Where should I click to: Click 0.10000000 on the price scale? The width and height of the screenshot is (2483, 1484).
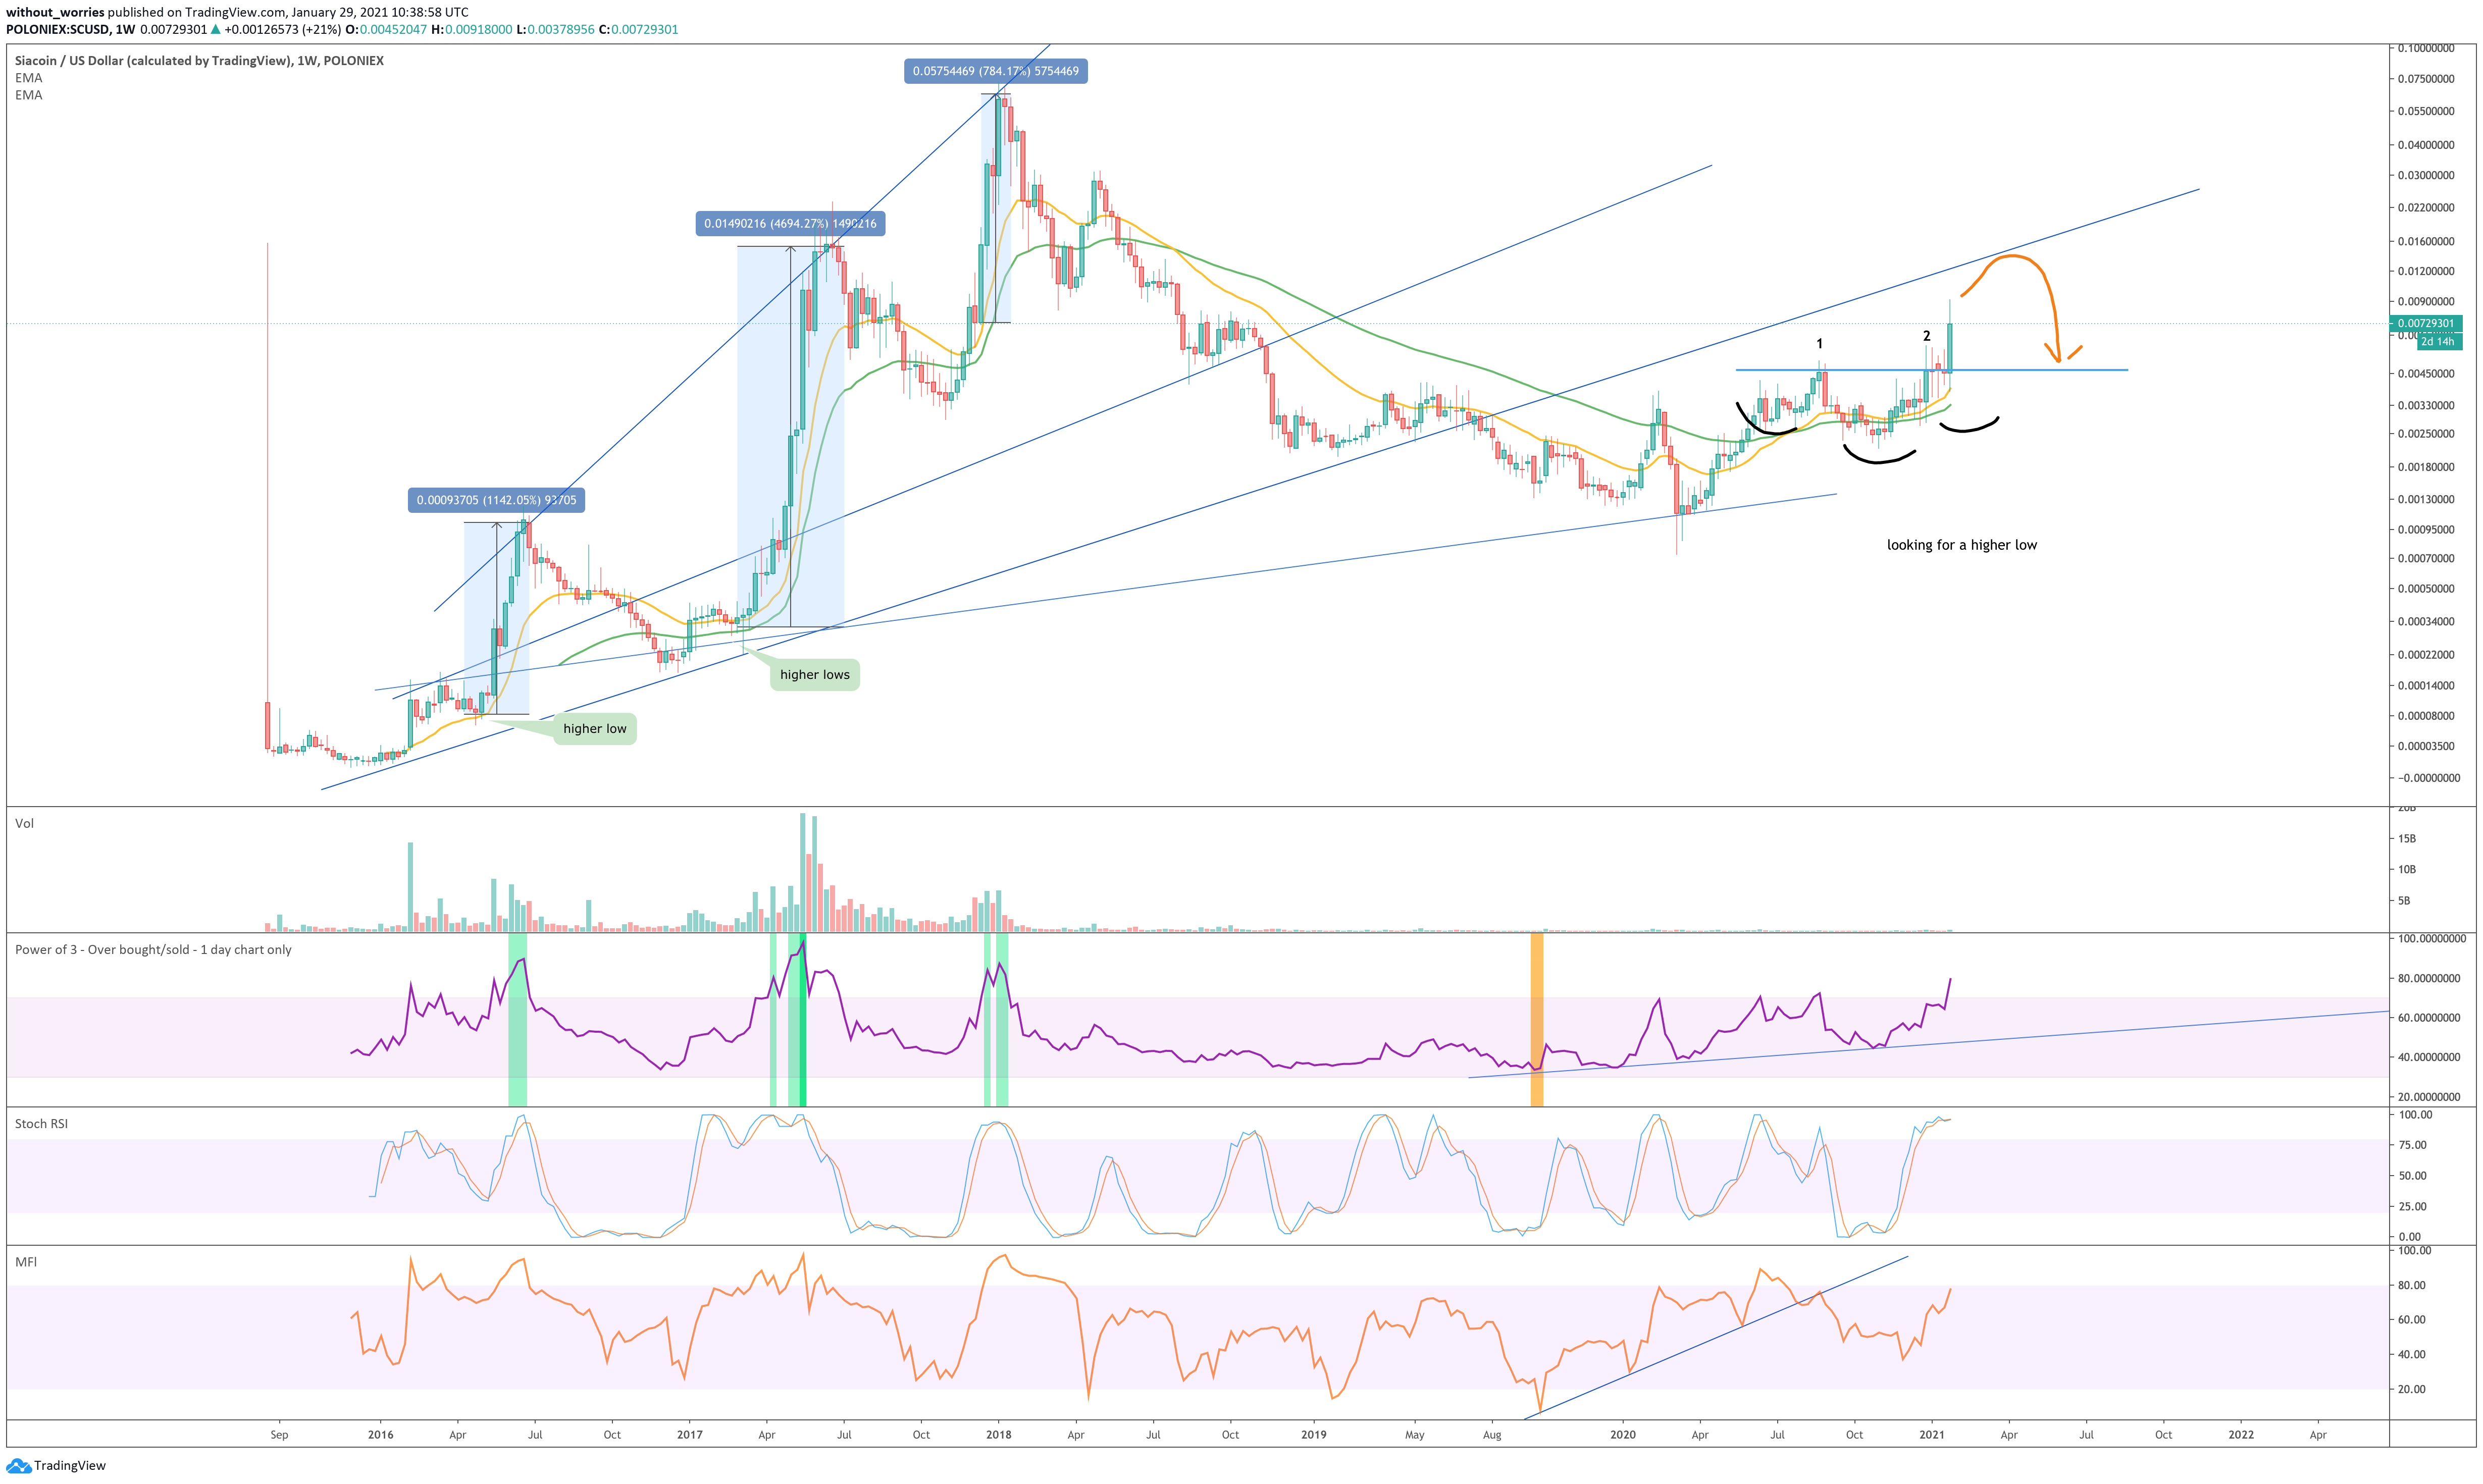coord(2425,49)
